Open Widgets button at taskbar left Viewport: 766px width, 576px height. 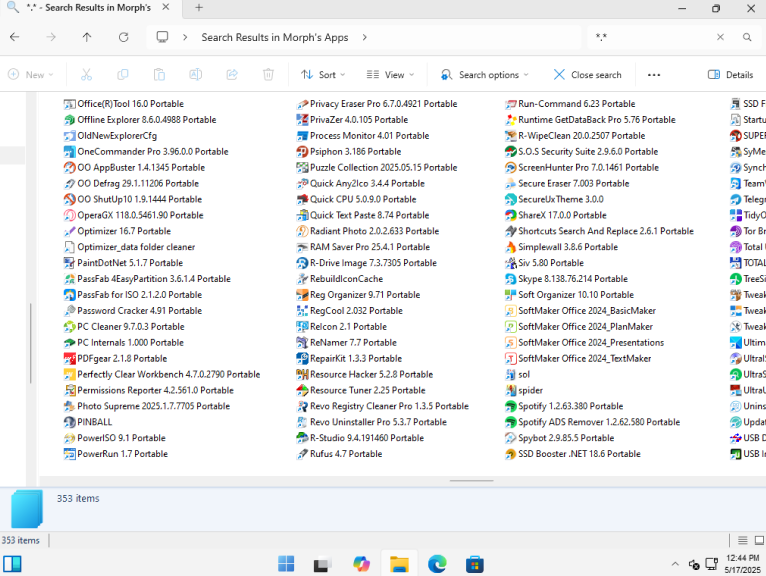click(12, 564)
